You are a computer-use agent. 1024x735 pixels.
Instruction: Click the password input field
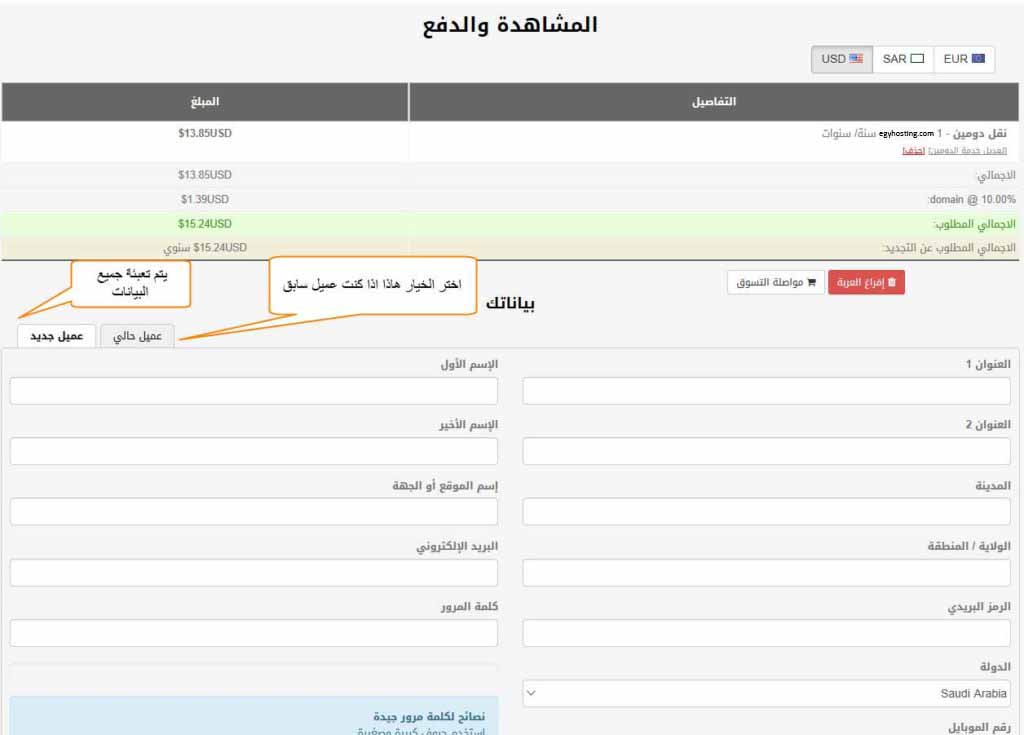pyautogui.click(x=254, y=633)
